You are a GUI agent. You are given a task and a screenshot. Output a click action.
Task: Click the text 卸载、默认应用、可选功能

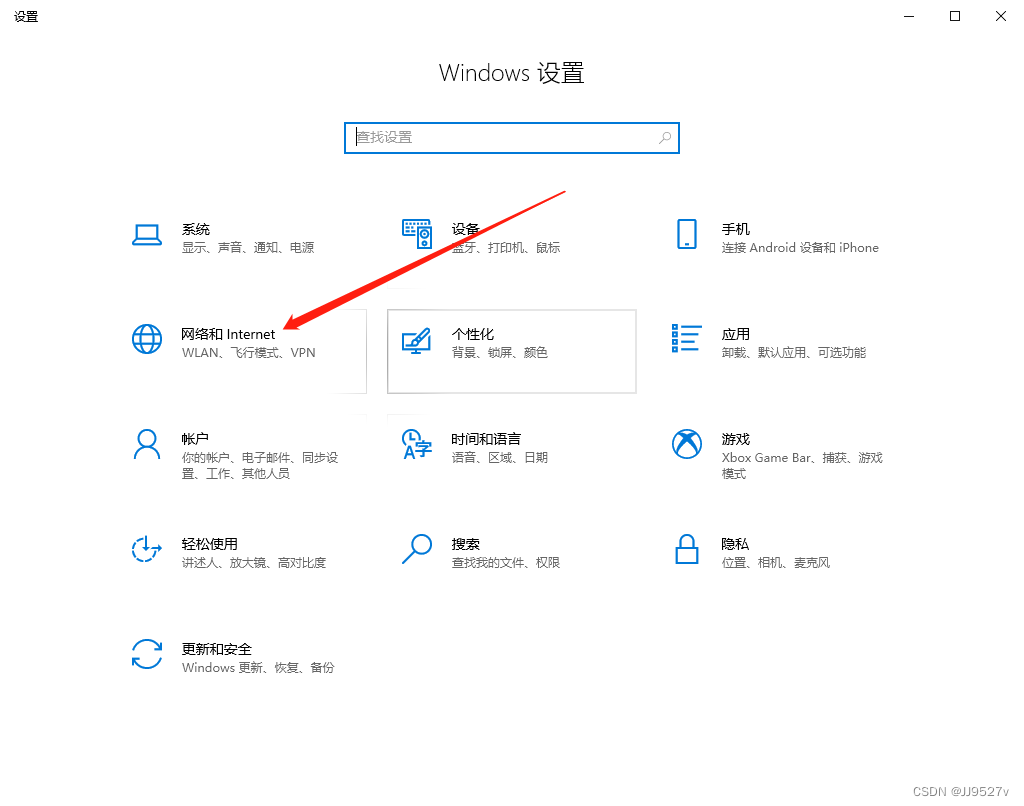click(793, 353)
